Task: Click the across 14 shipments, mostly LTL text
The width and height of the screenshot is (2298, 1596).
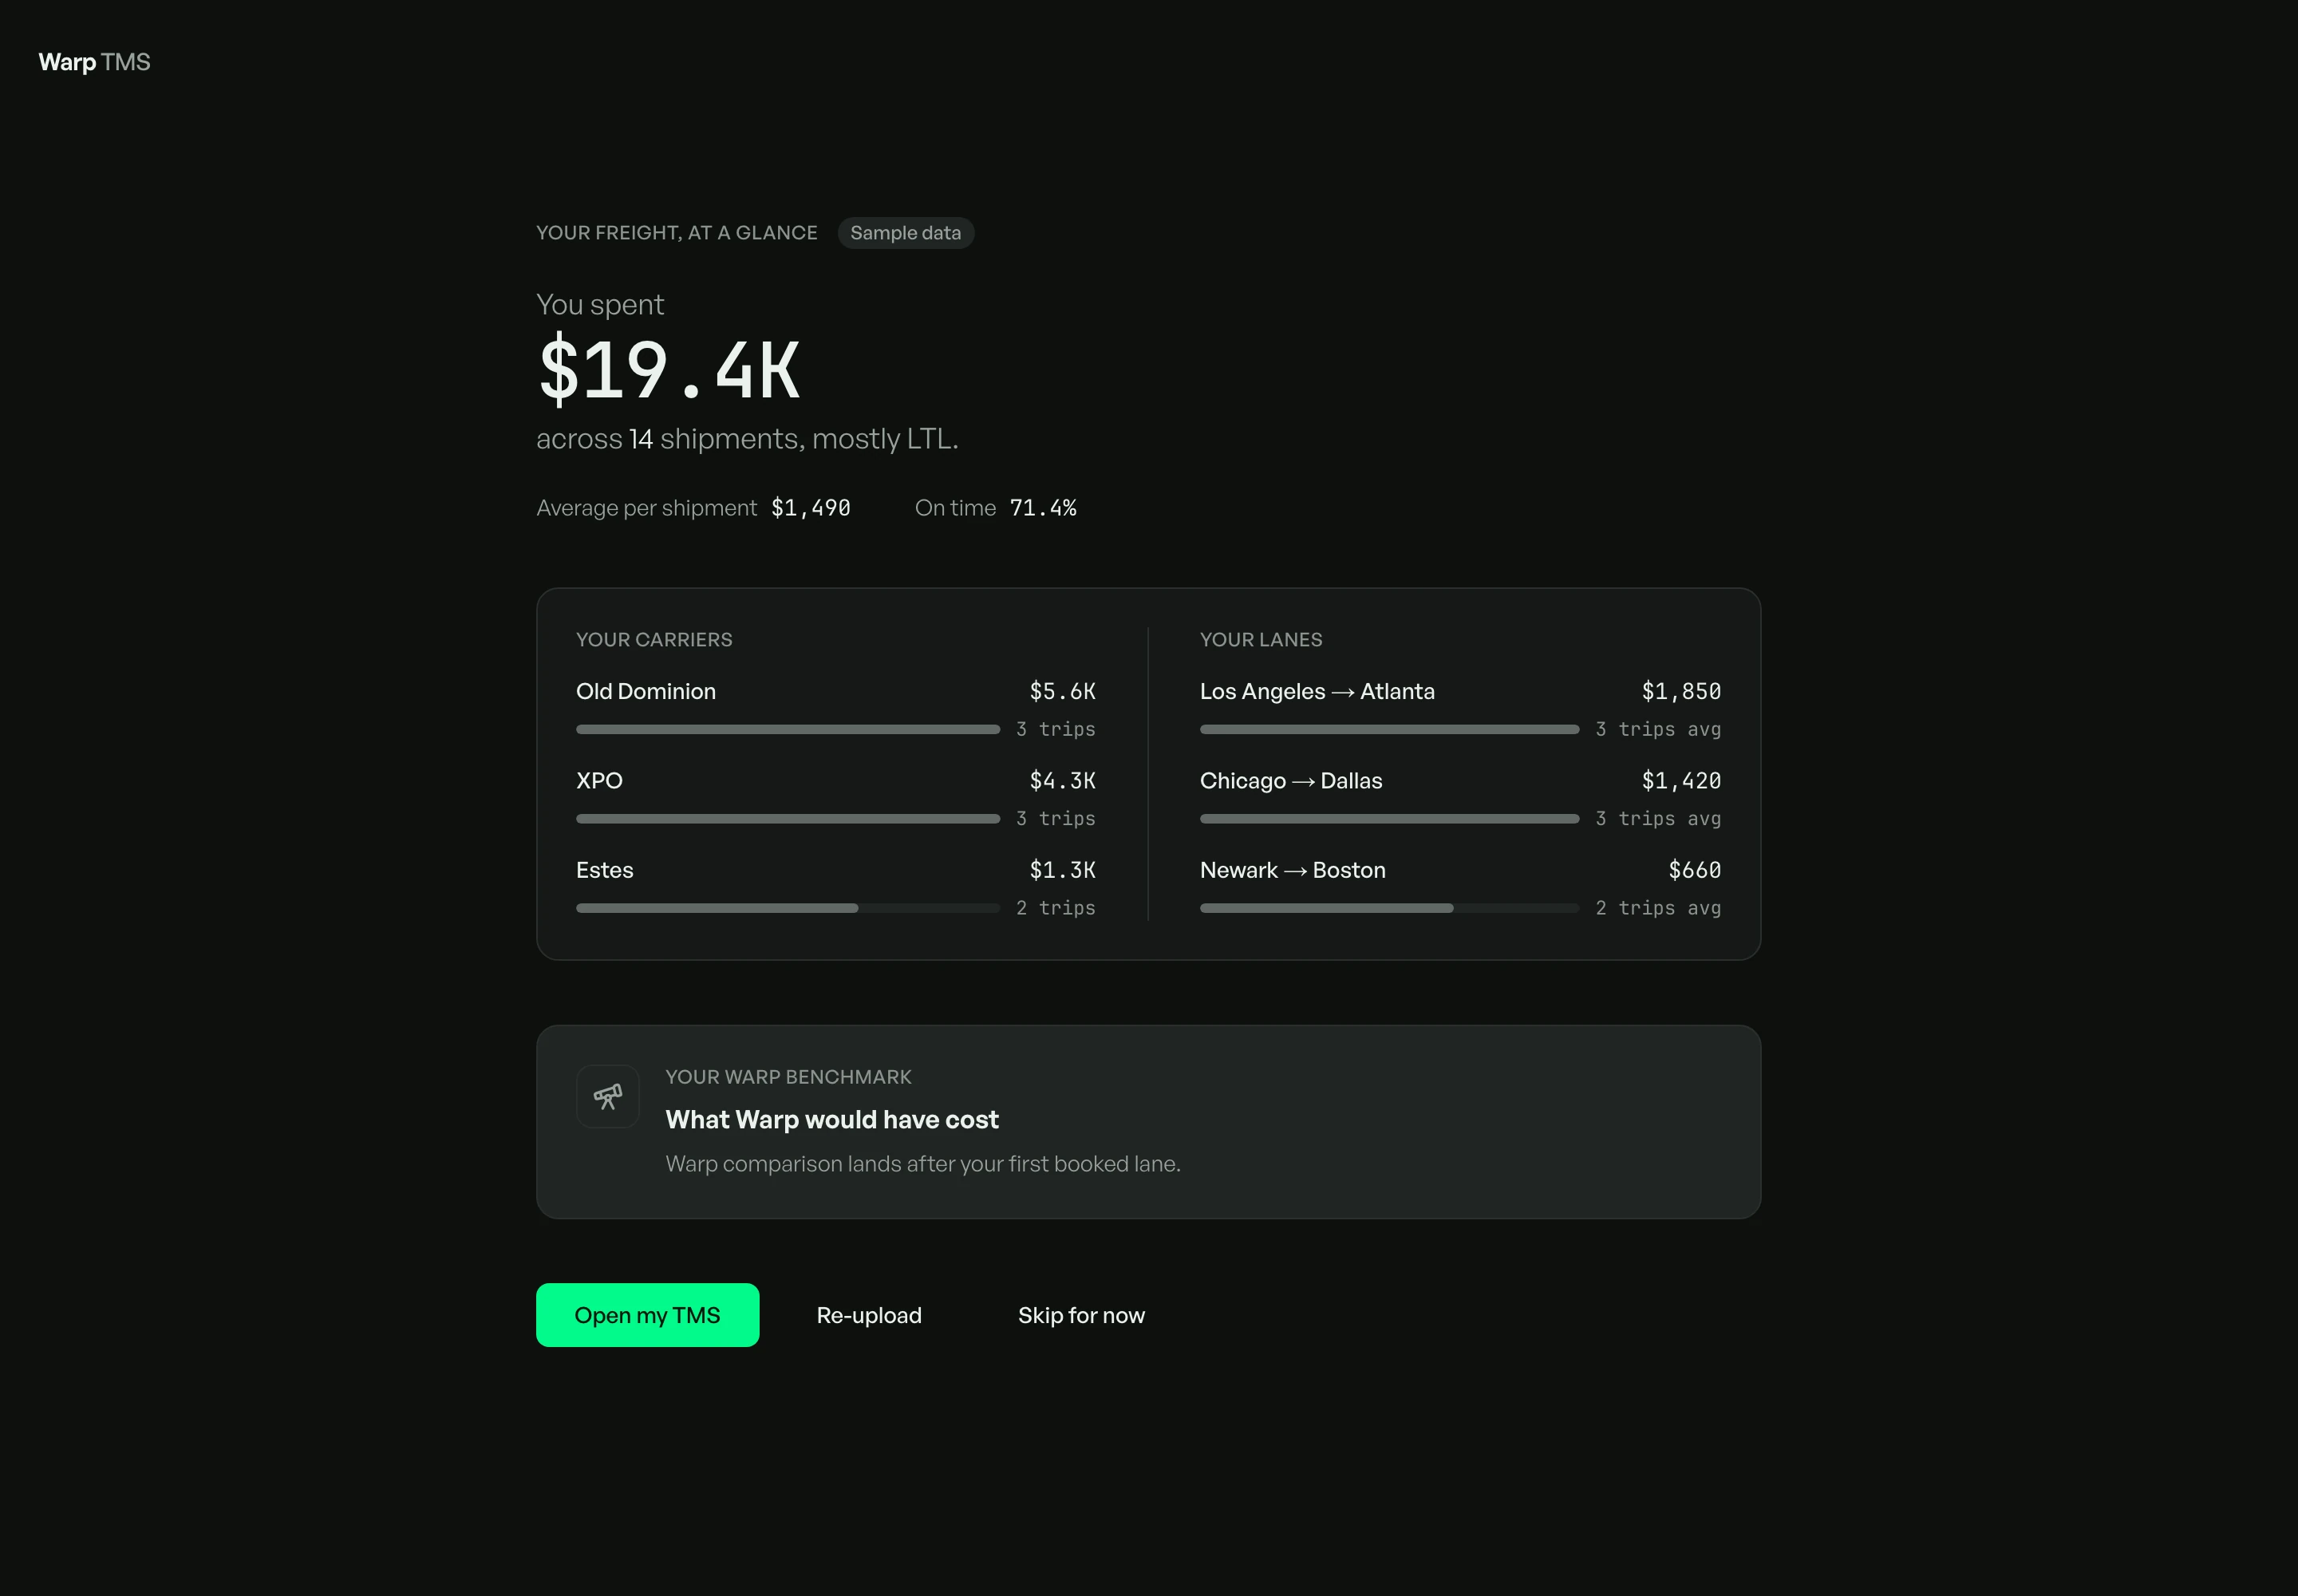Action: coord(747,439)
